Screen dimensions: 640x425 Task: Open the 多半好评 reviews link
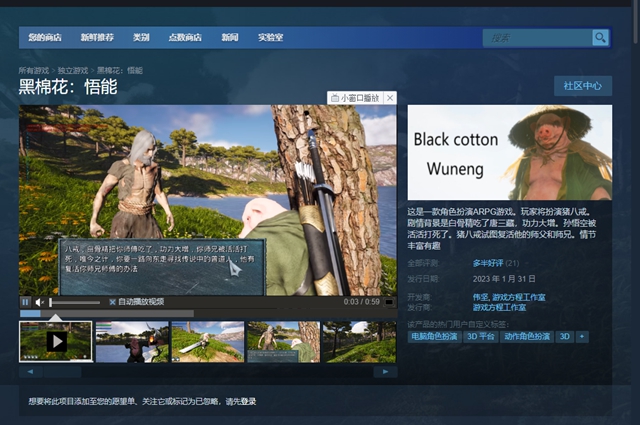488,263
